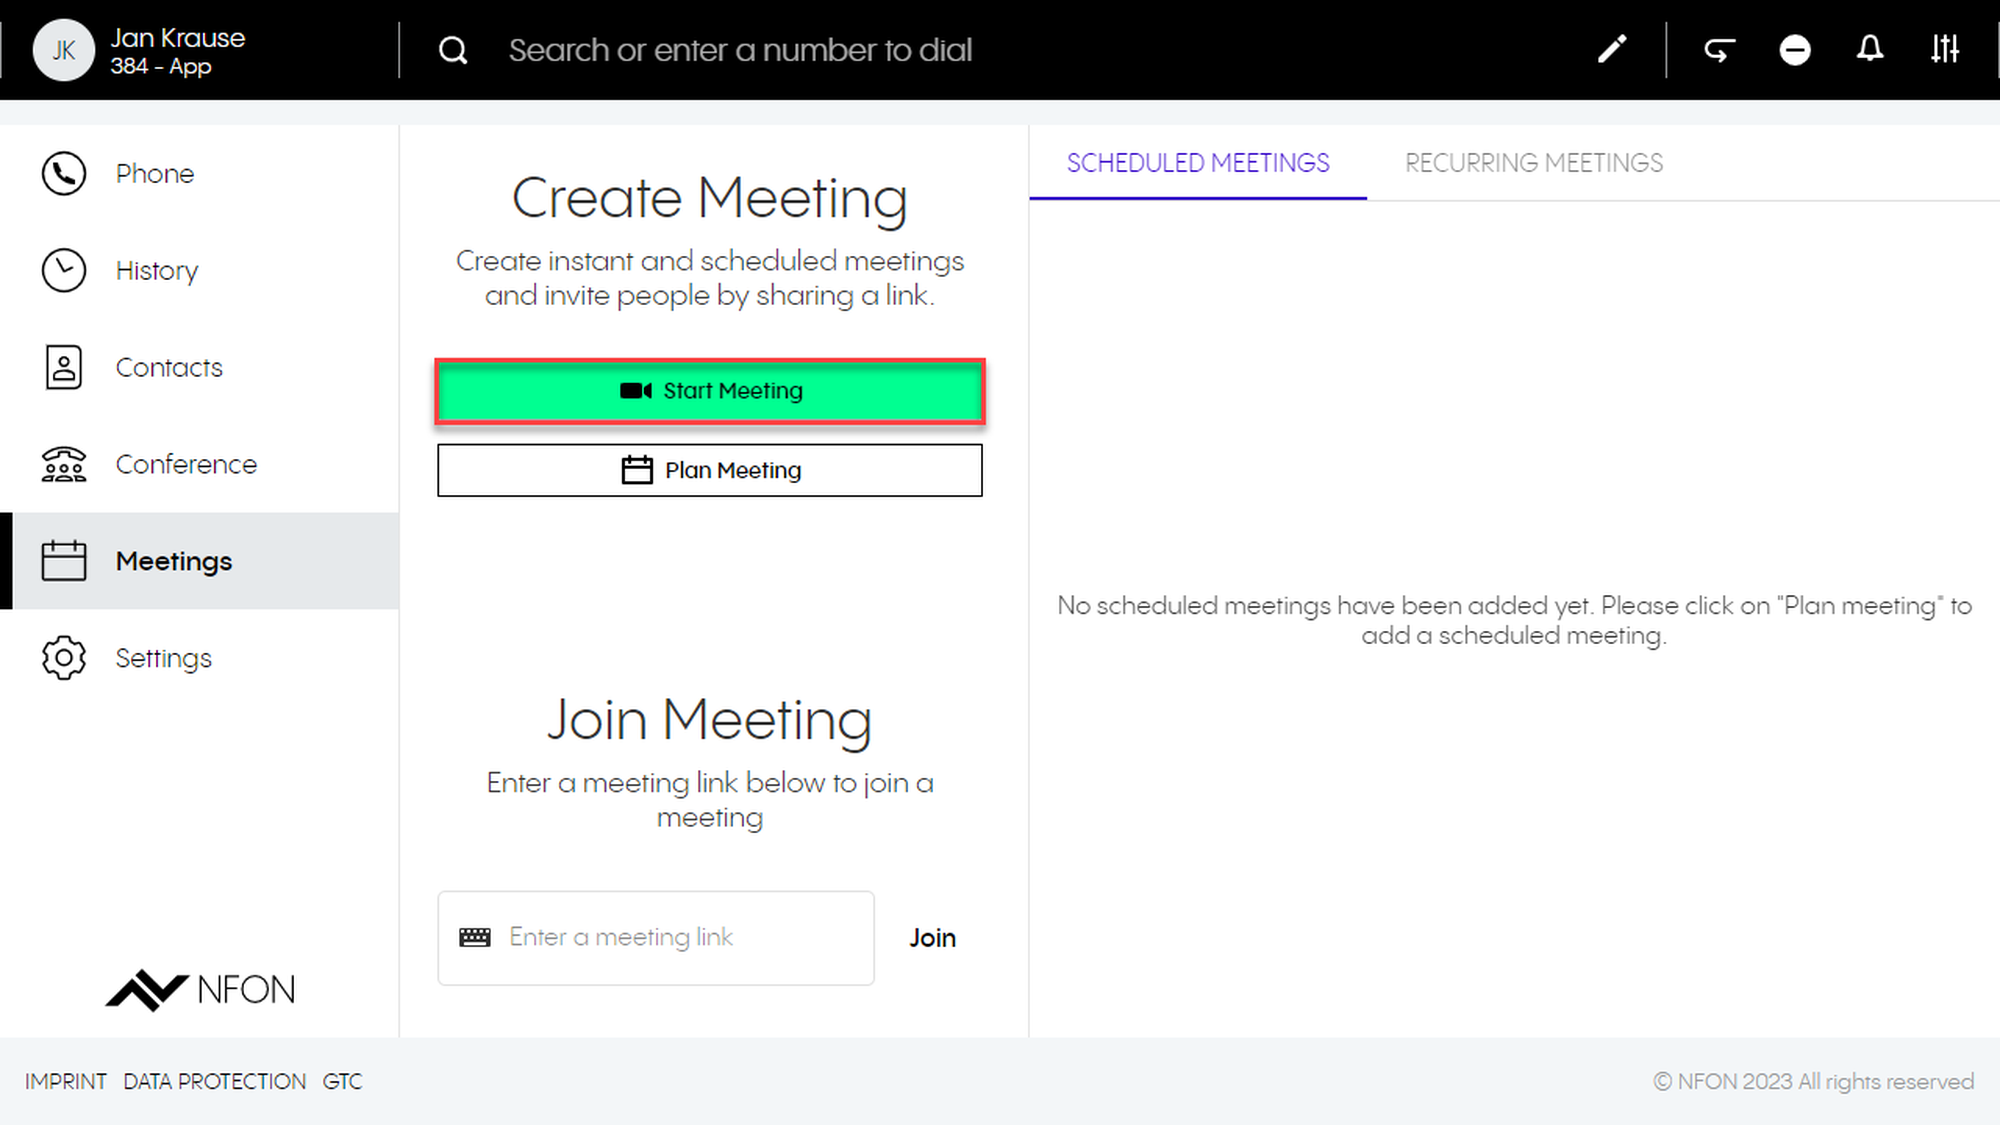Open audio settings sliders icon
2000x1125 pixels.
click(1945, 49)
